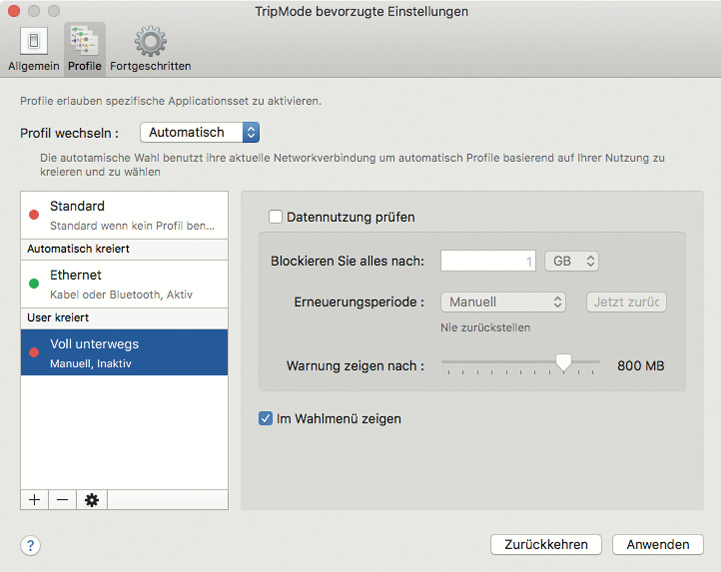The image size is (721, 572).
Task: Enable Datennutzung prüfen checkbox
Action: tap(275, 217)
